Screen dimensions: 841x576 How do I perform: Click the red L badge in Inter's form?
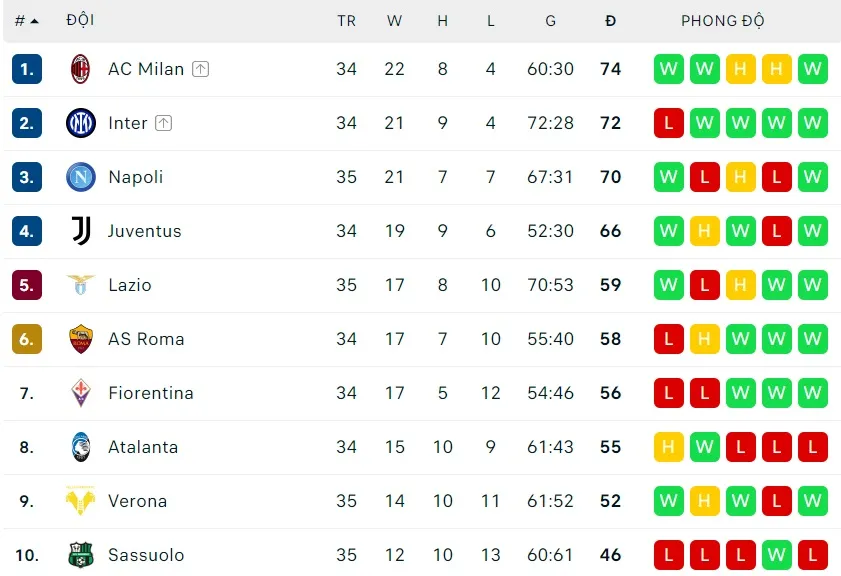(668, 123)
